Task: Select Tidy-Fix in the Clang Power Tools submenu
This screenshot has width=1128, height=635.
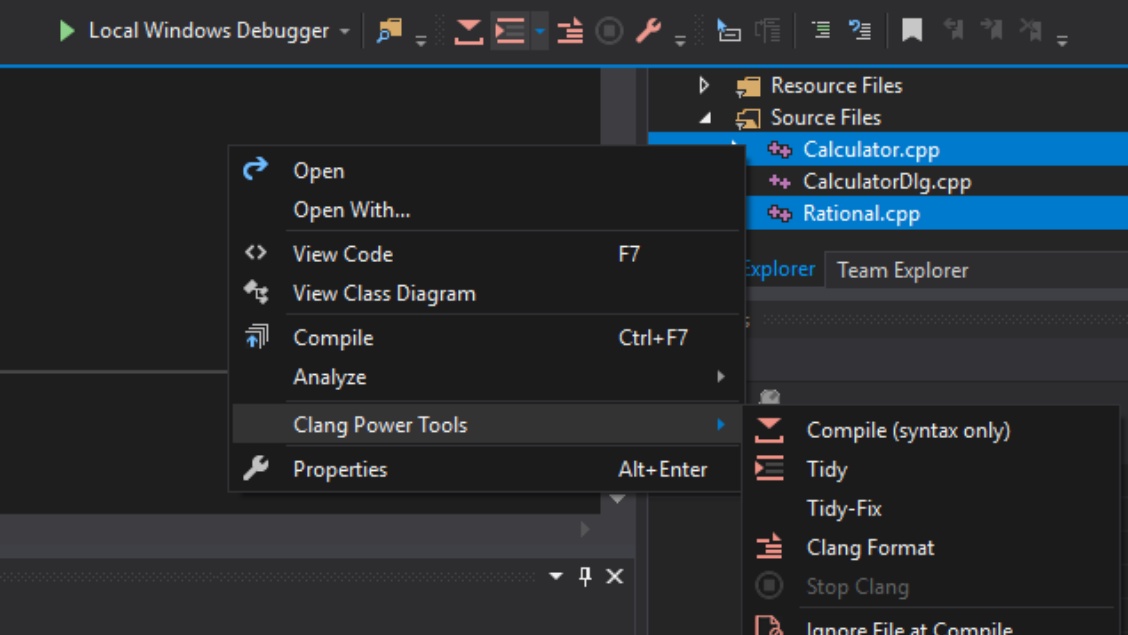Action: [x=844, y=508]
